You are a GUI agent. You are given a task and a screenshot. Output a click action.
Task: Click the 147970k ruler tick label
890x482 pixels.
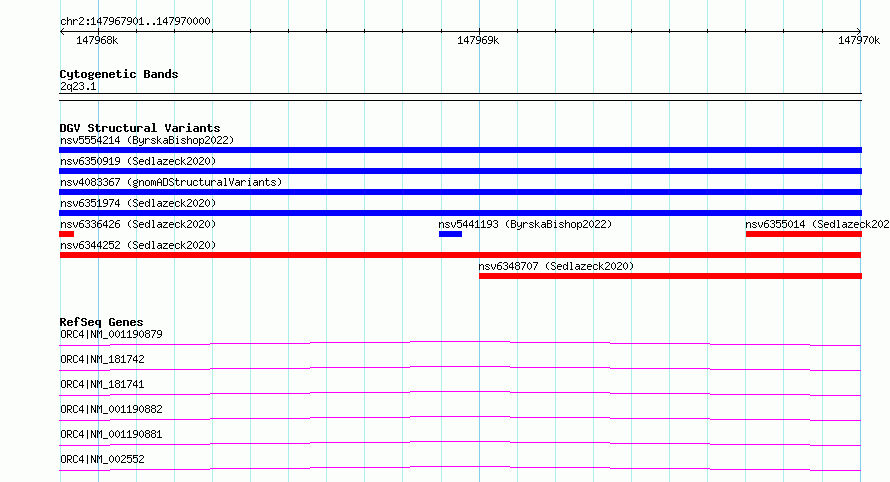point(859,40)
